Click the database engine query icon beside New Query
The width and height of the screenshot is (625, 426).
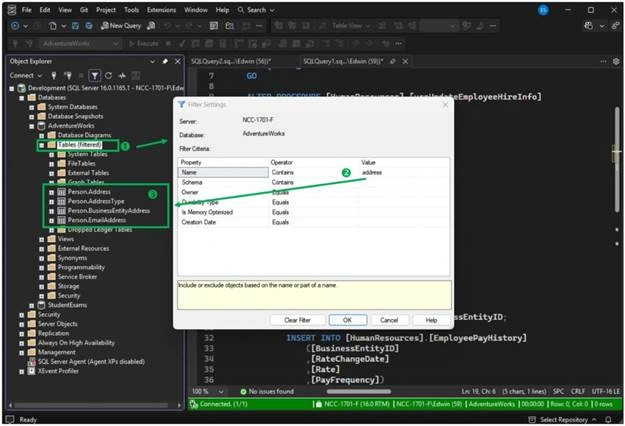[x=151, y=26]
